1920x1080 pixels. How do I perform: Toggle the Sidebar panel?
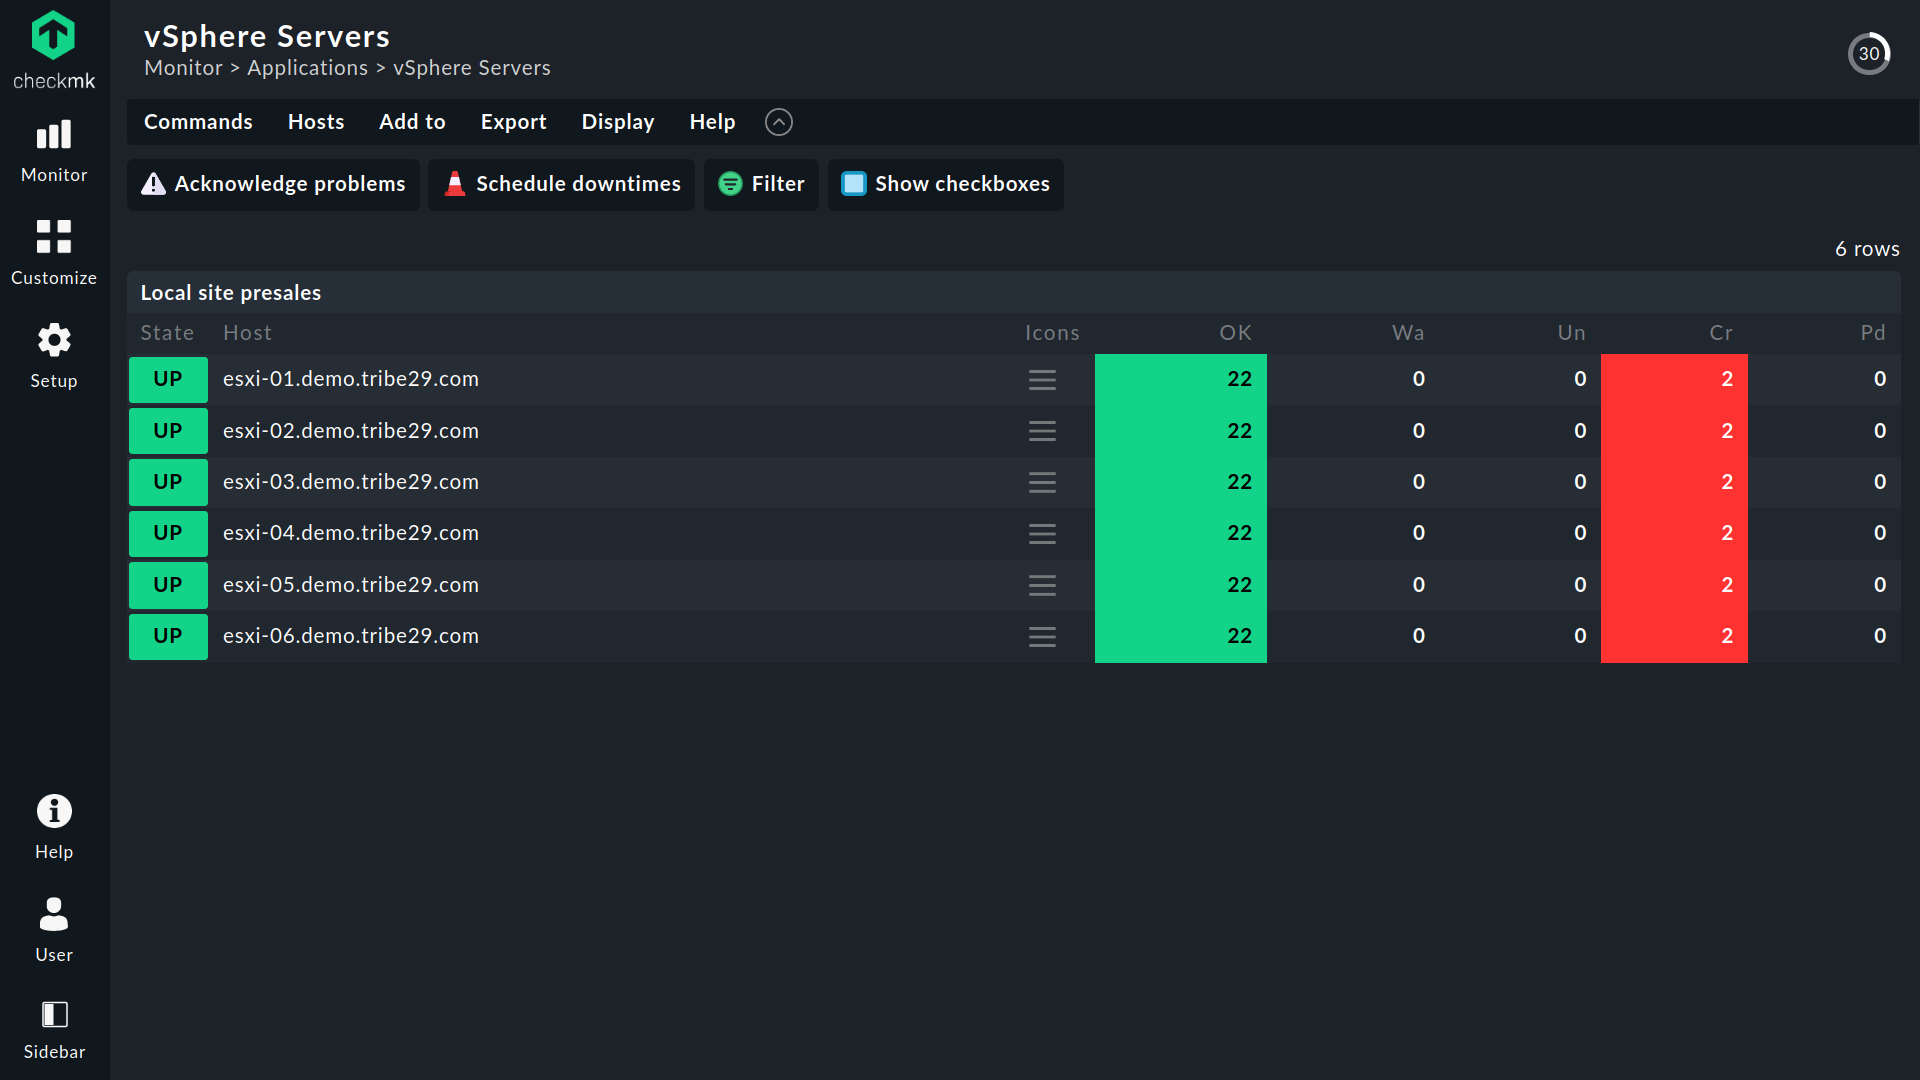[x=54, y=1031]
